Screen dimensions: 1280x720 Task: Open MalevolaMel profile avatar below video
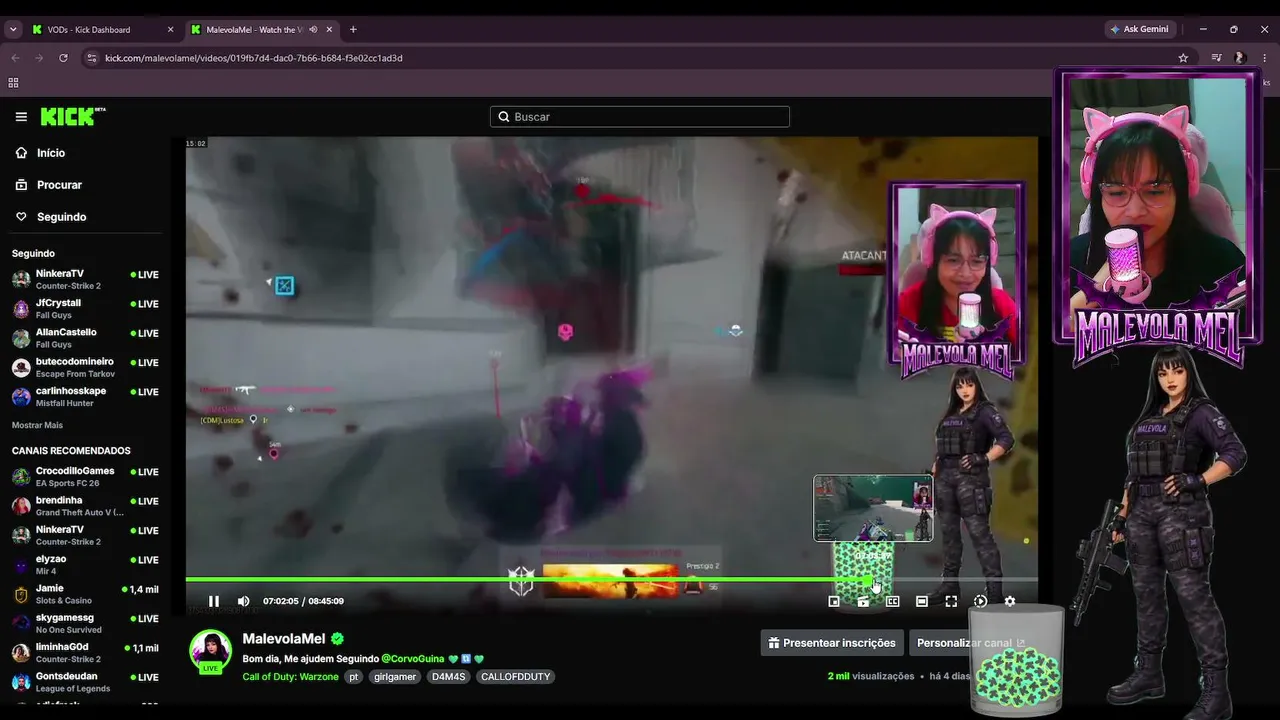211,651
